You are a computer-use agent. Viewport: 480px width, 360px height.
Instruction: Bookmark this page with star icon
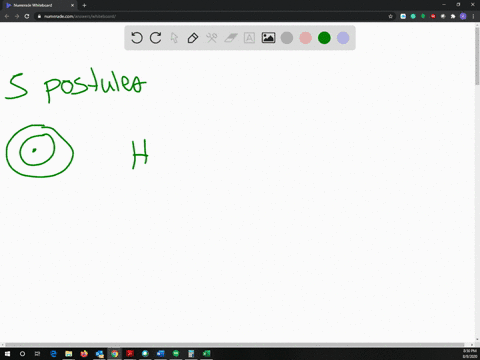[391, 16]
